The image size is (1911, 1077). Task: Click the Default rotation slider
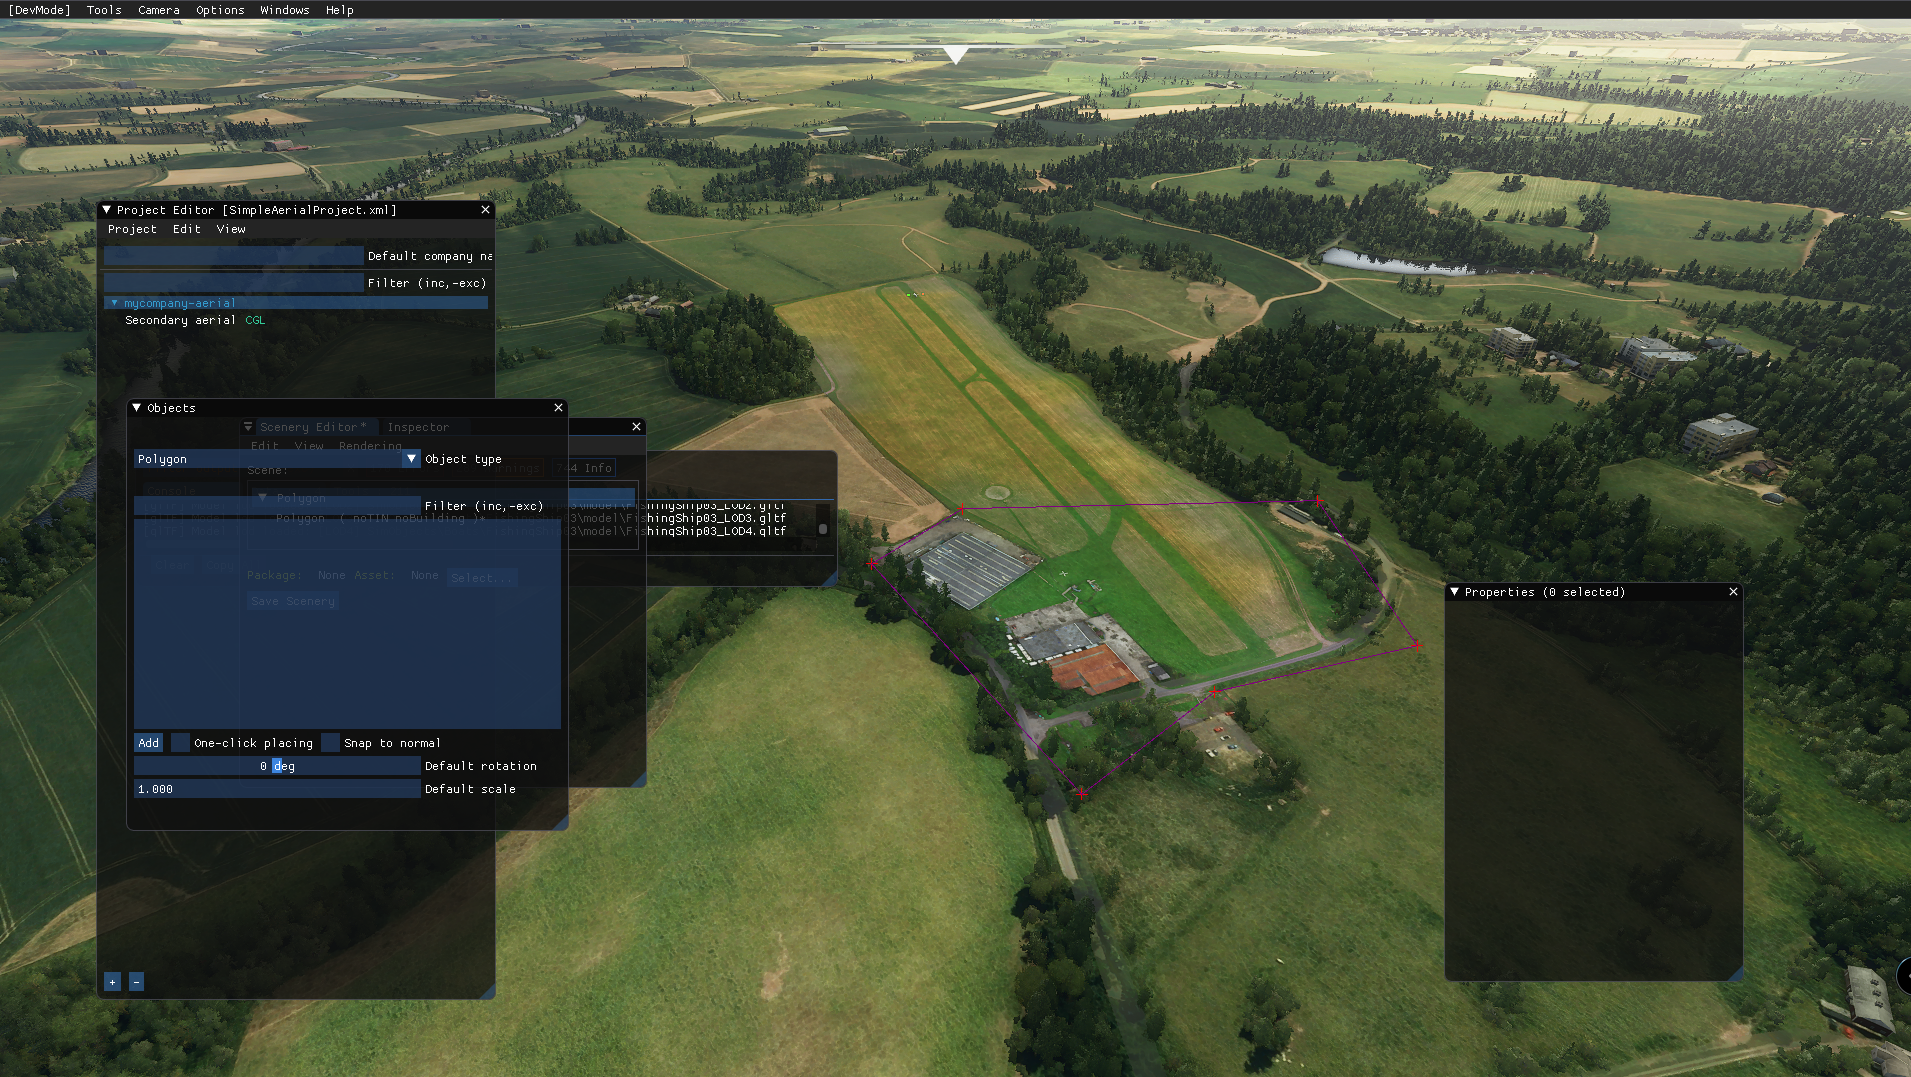277,766
